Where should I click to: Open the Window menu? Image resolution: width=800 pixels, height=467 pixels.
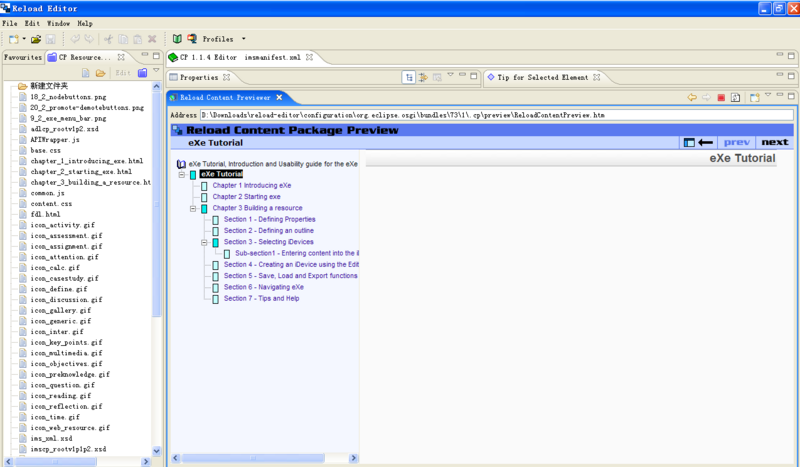pos(58,22)
